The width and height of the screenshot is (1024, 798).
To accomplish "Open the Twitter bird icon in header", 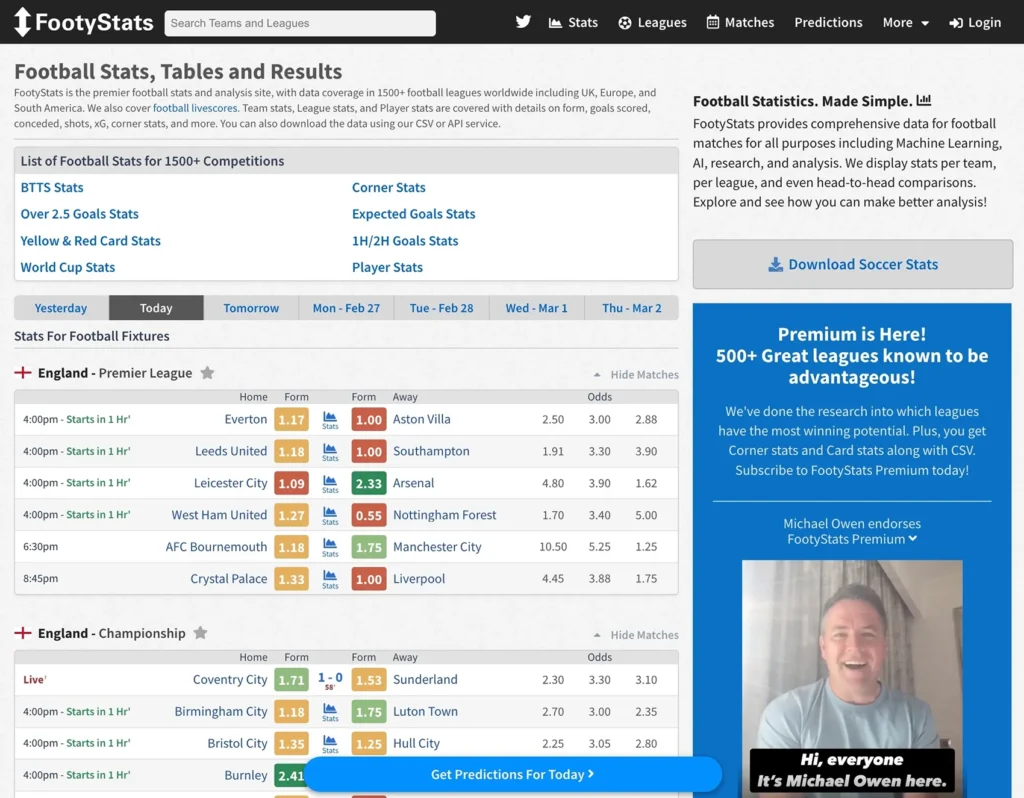I will click(x=523, y=22).
